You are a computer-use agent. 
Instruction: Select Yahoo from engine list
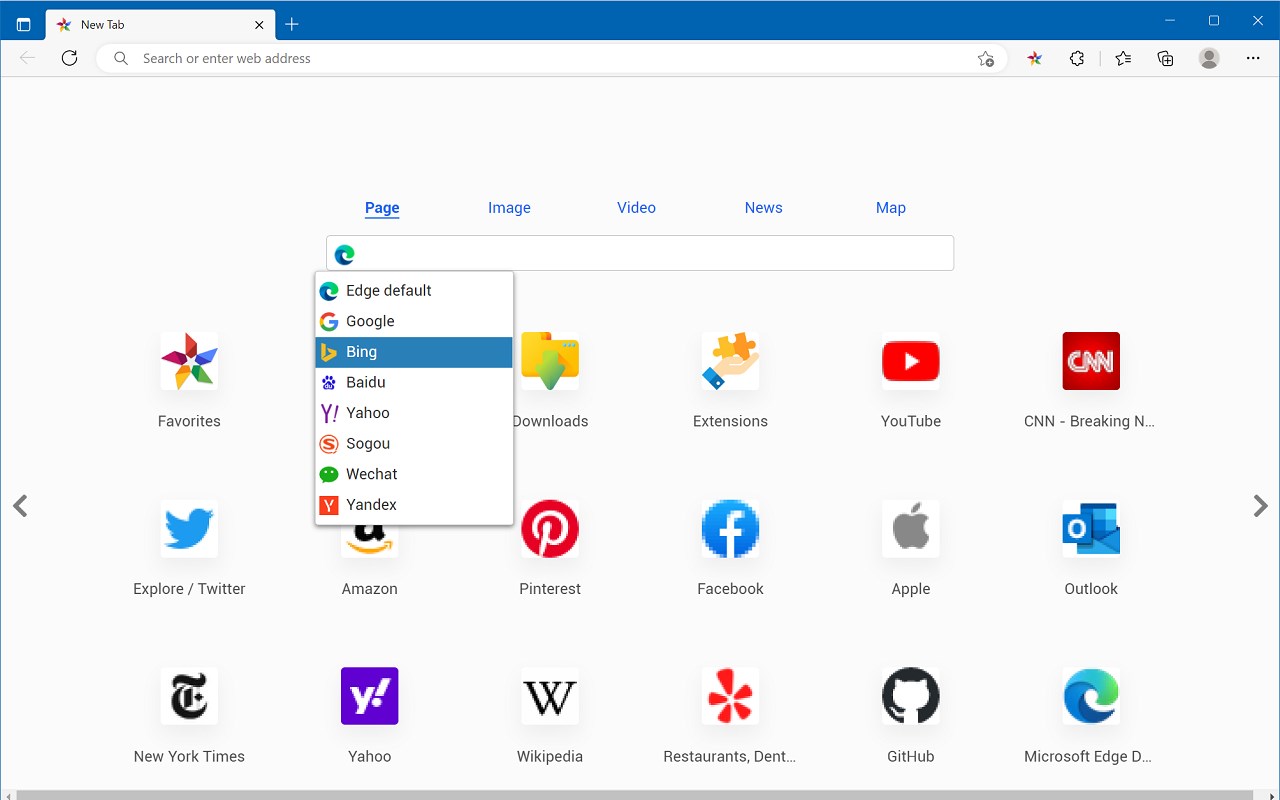(414, 413)
